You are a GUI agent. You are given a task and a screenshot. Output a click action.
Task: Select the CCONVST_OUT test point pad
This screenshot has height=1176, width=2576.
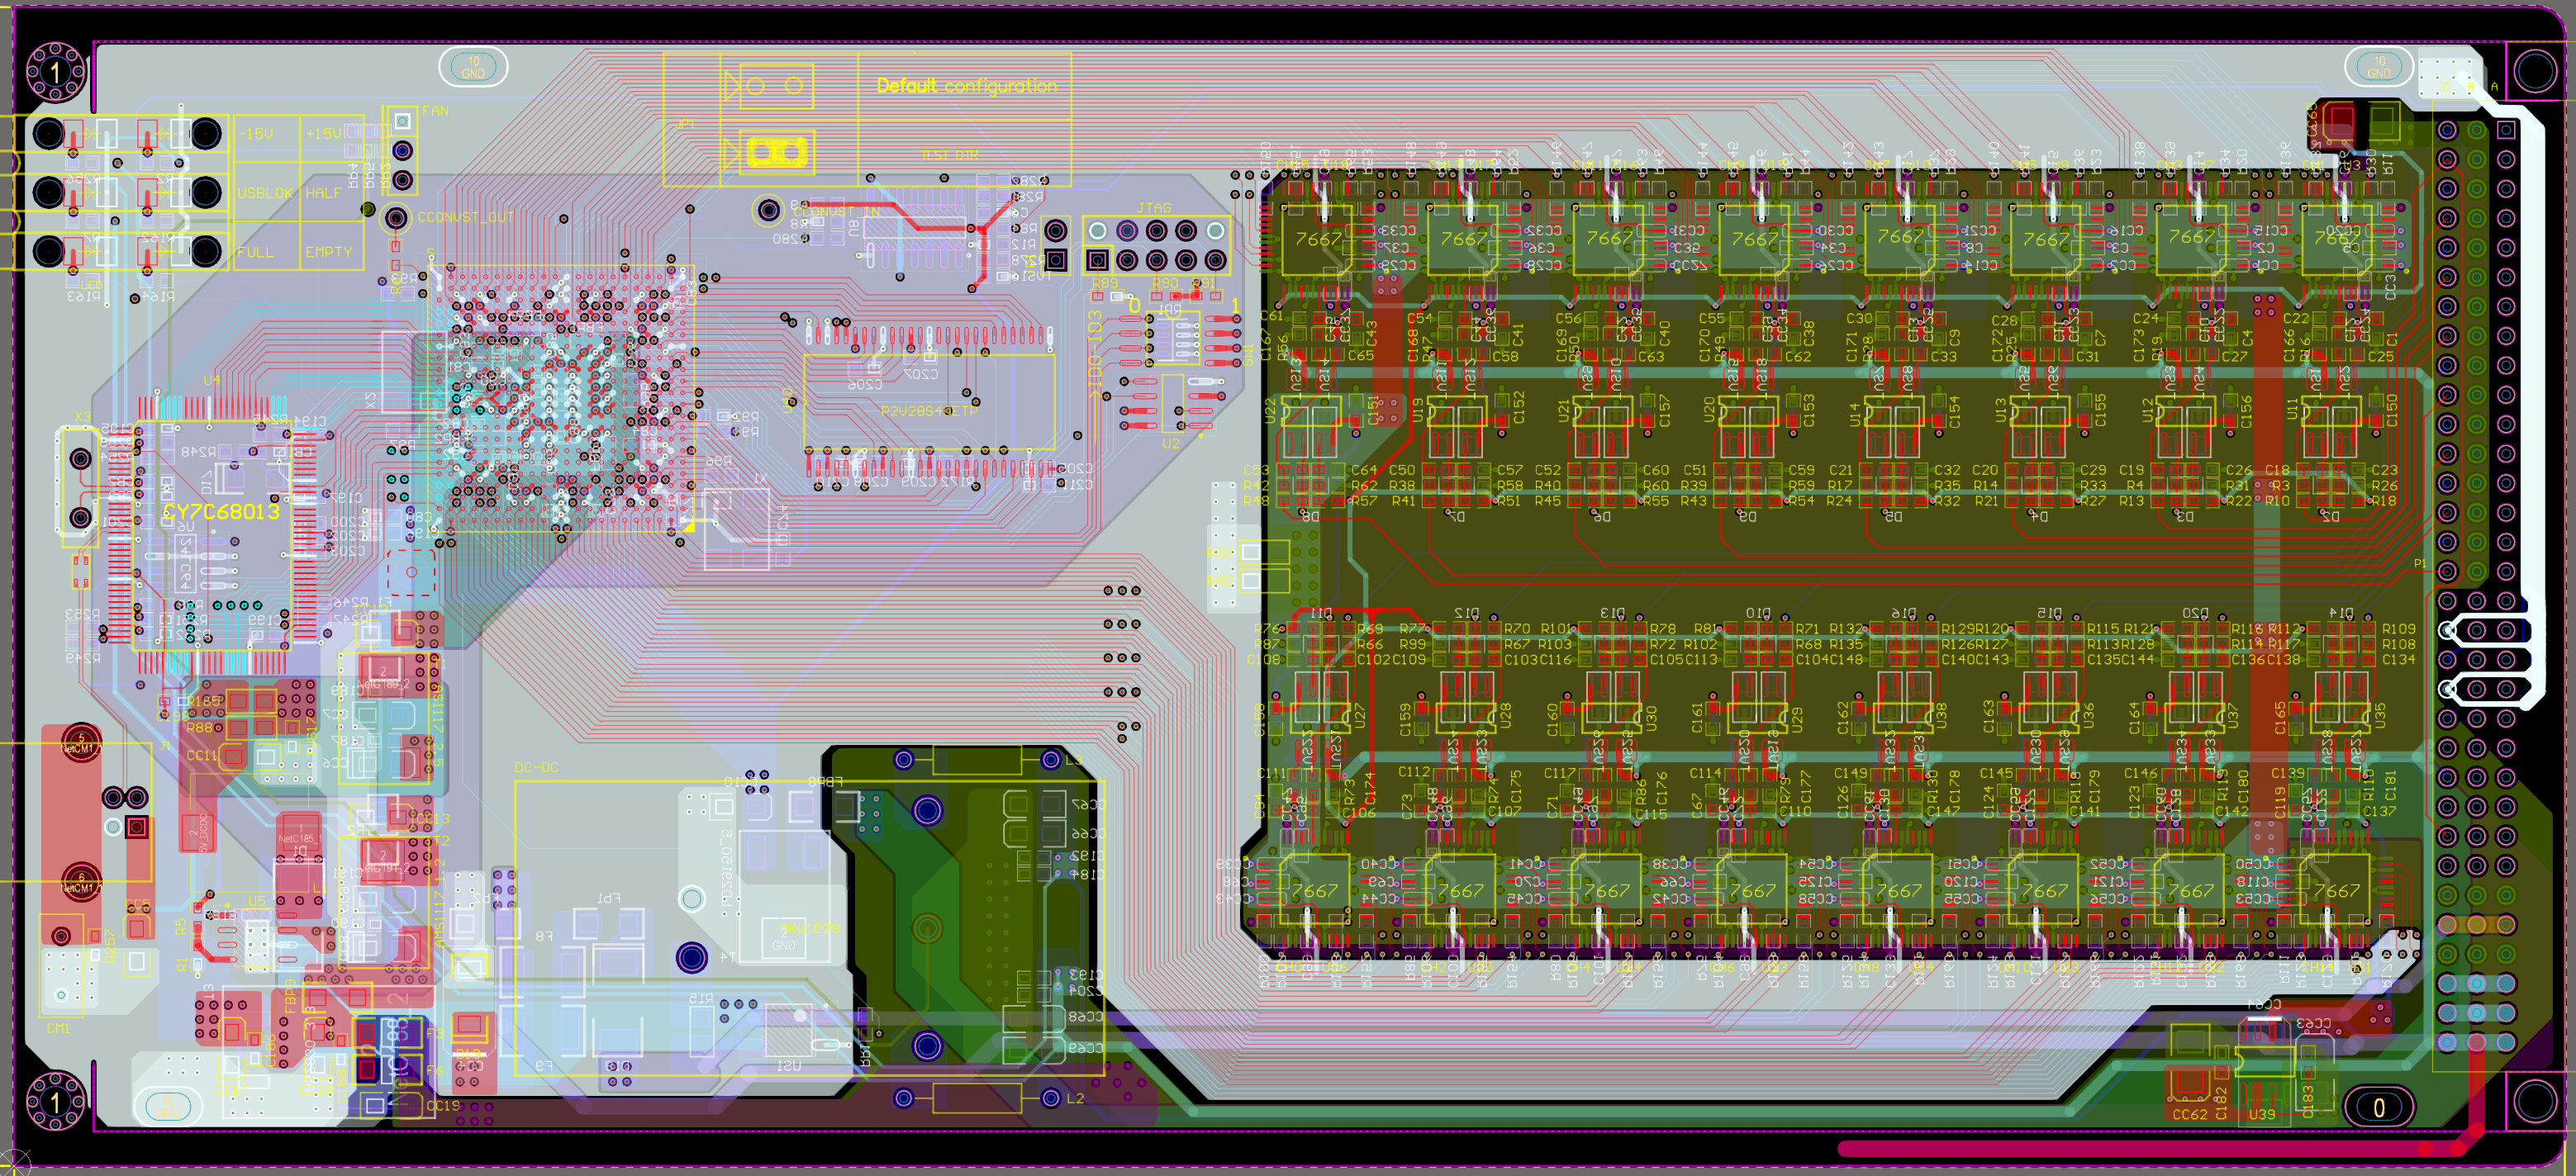pyautogui.click(x=396, y=217)
